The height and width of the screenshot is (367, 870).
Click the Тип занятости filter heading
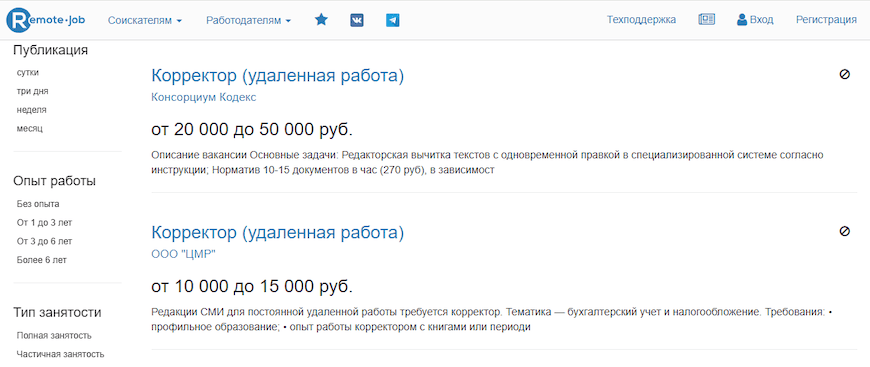point(57,313)
